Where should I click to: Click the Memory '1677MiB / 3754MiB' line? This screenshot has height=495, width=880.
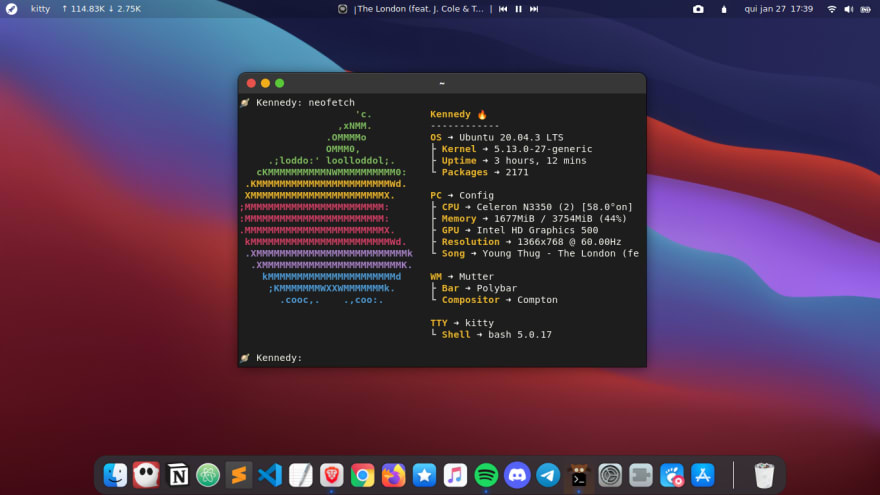[534, 219]
